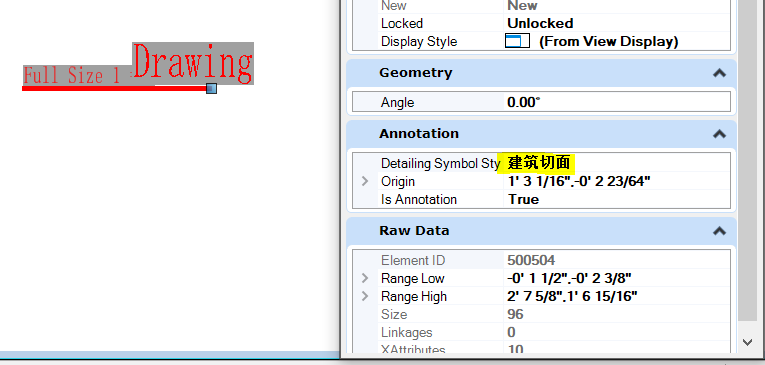This screenshot has height=365, width=765.
Task: Click the Is Annotation property label
Action: tap(419, 200)
